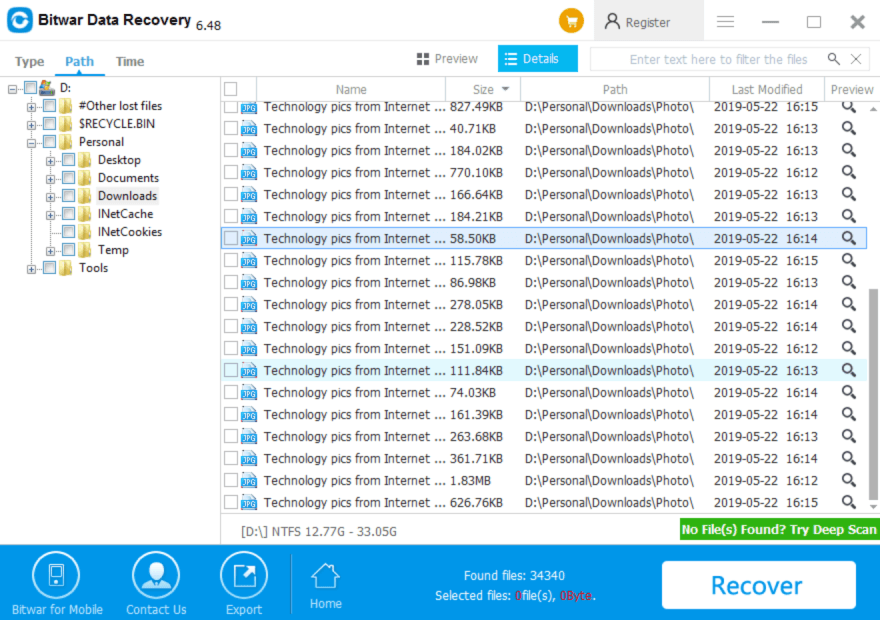This screenshot has height=620, width=880.
Task: Check the Tools folder checkbox
Action: (49, 268)
